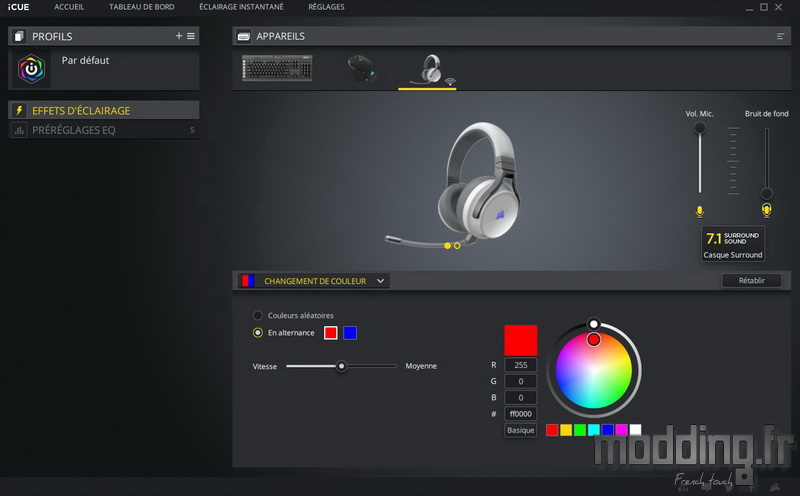Click the Profils panel icon
The height and width of the screenshot is (496, 800).
click(19, 36)
